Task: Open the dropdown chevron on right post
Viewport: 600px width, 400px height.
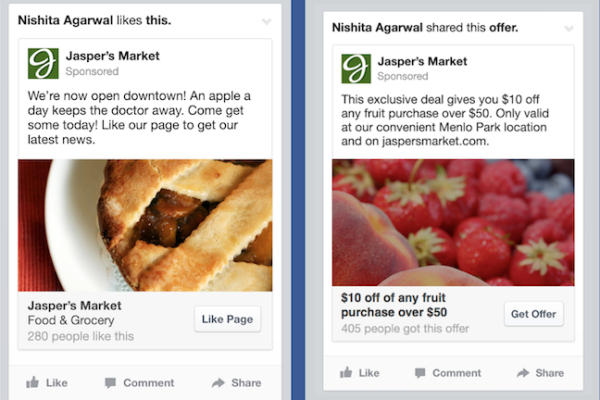Action: coord(567,27)
